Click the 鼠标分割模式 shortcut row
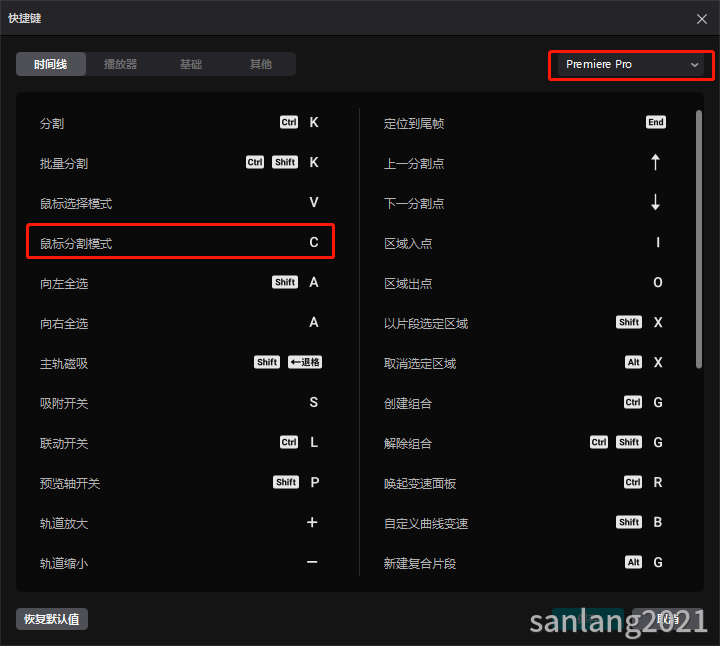 (x=180, y=242)
